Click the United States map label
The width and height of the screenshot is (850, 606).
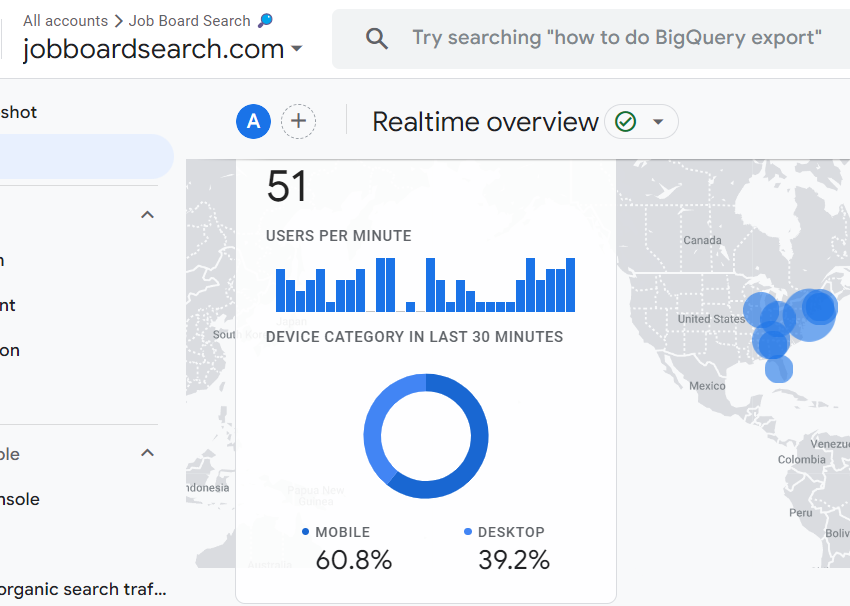(x=711, y=319)
